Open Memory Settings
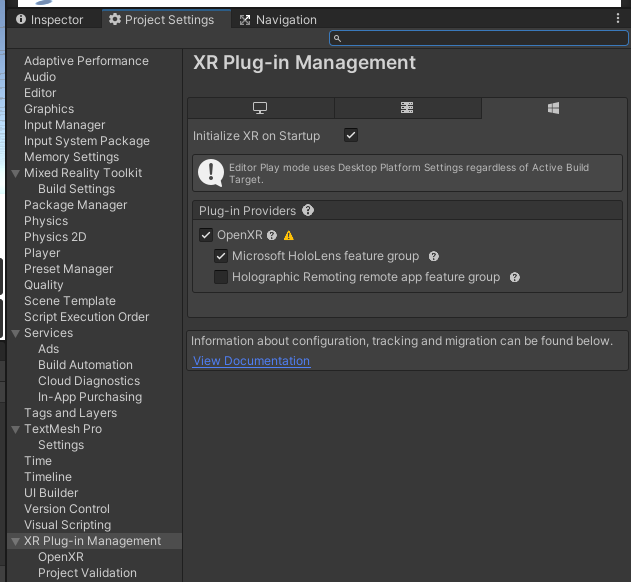Viewport: 631px width, 582px height. click(x=71, y=157)
